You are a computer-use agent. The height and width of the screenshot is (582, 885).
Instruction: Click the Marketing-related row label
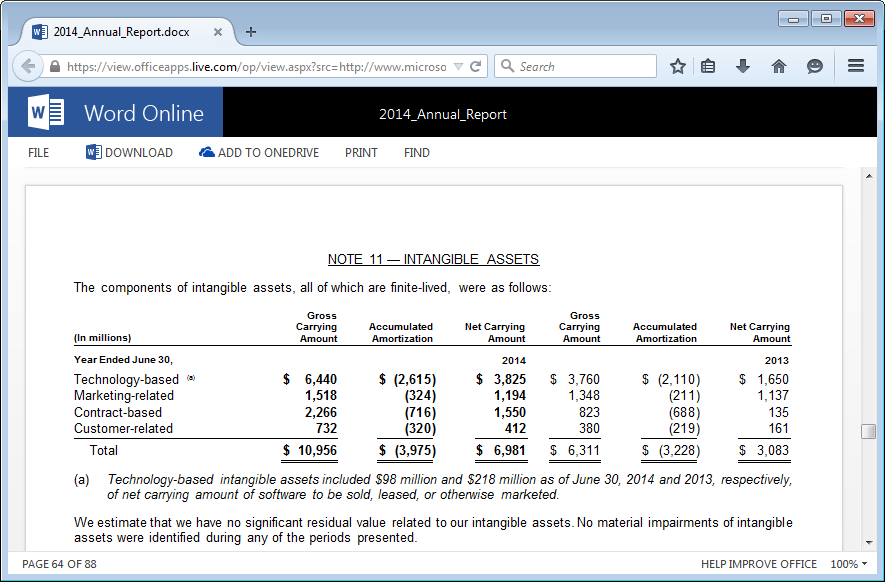(x=124, y=396)
